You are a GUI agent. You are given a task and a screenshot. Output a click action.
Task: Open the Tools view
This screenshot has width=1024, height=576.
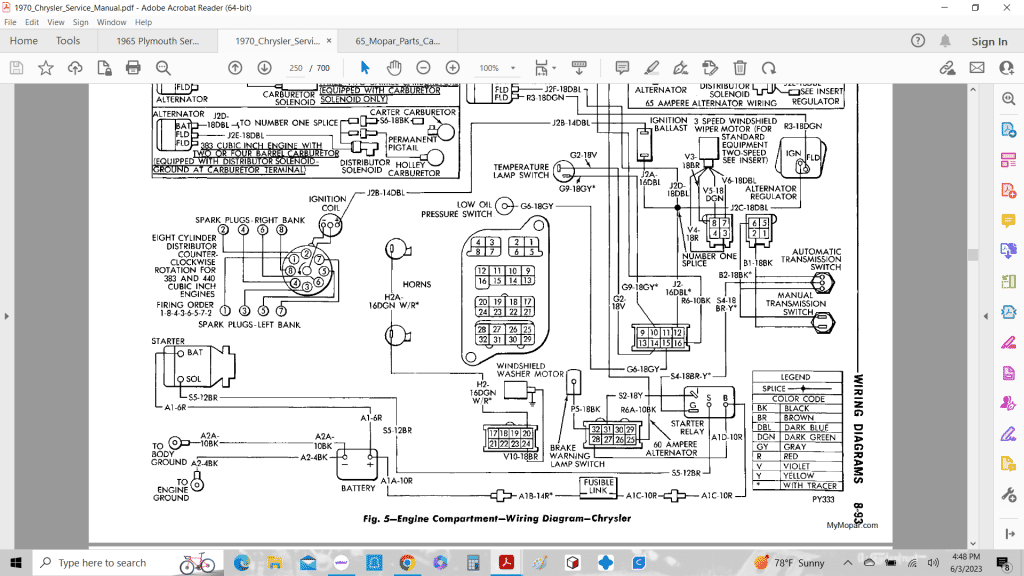[x=68, y=41]
